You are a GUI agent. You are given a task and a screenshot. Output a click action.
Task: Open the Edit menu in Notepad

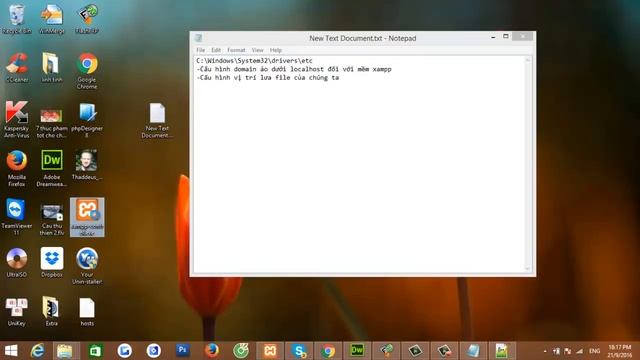[x=216, y=50]
